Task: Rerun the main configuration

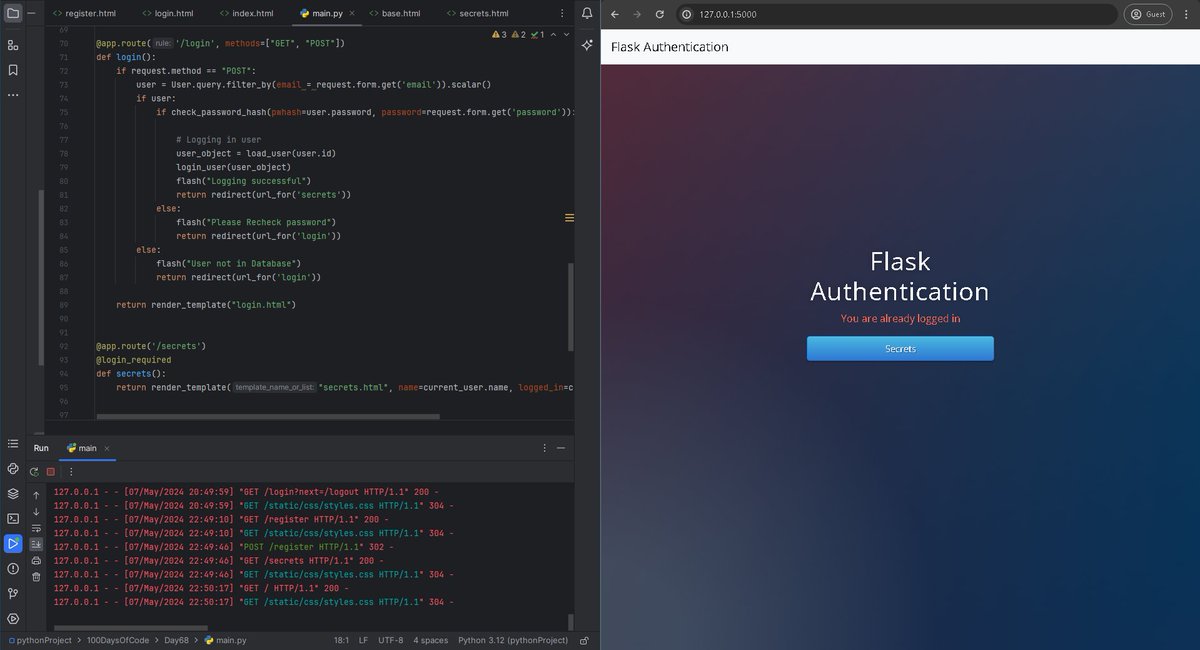Action: 35,471
